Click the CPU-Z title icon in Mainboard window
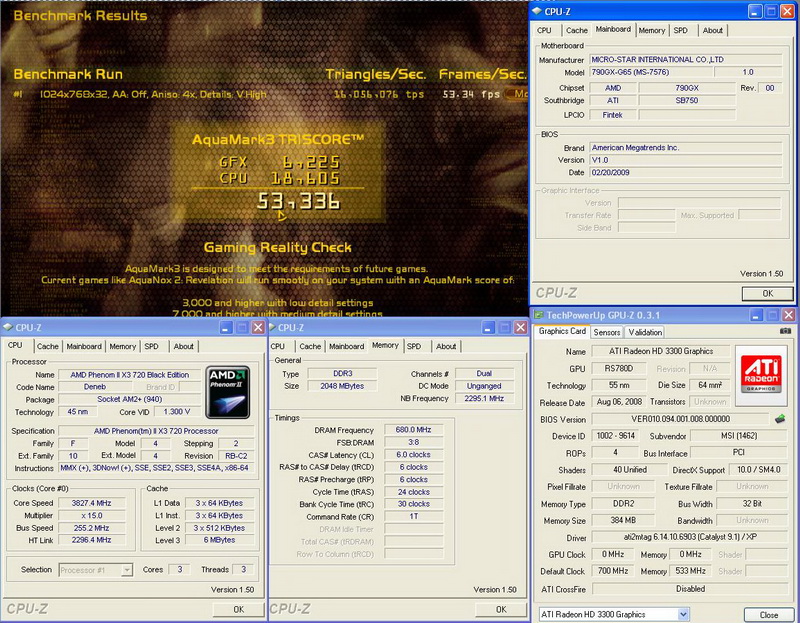Screen dimensions: 800x623 (537, 11)
